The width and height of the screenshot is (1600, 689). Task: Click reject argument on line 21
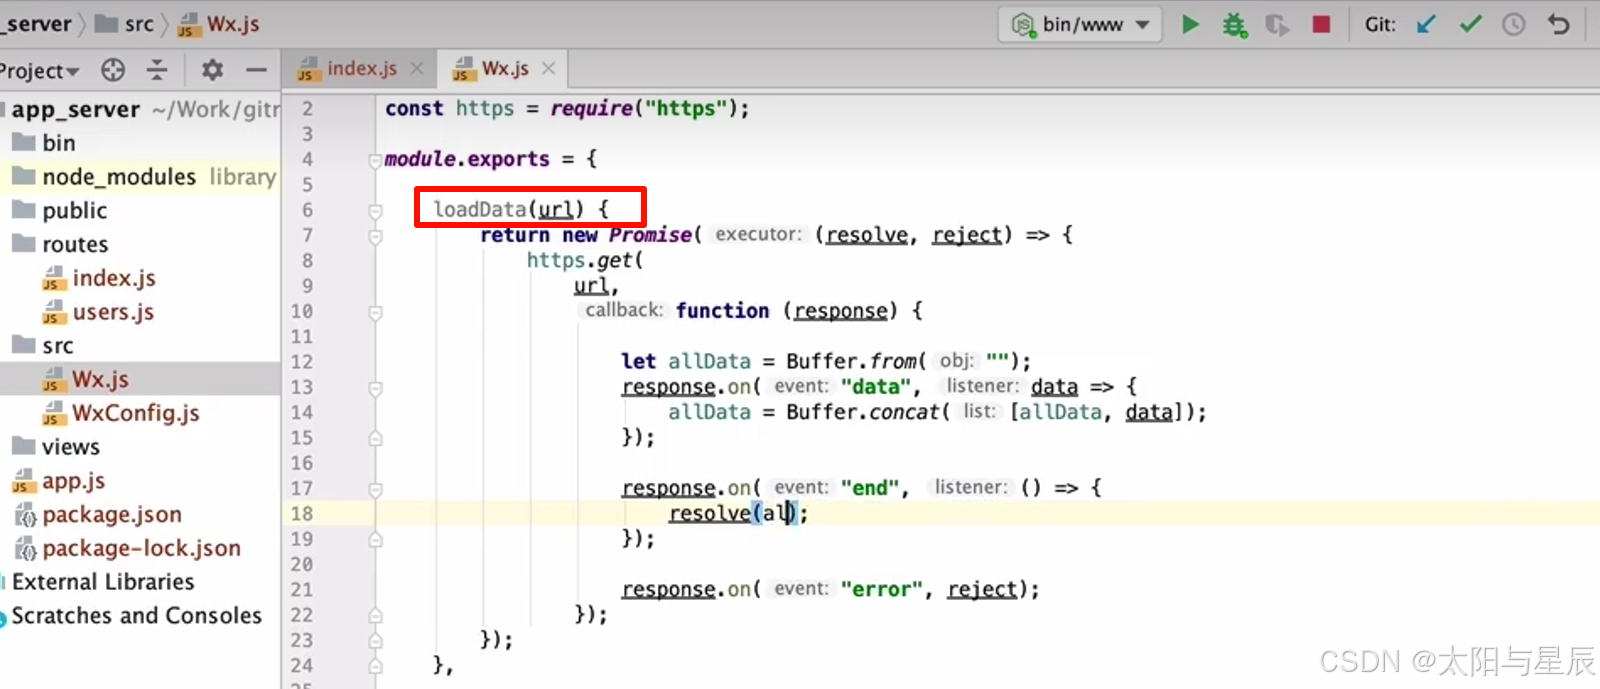(982, 589)
